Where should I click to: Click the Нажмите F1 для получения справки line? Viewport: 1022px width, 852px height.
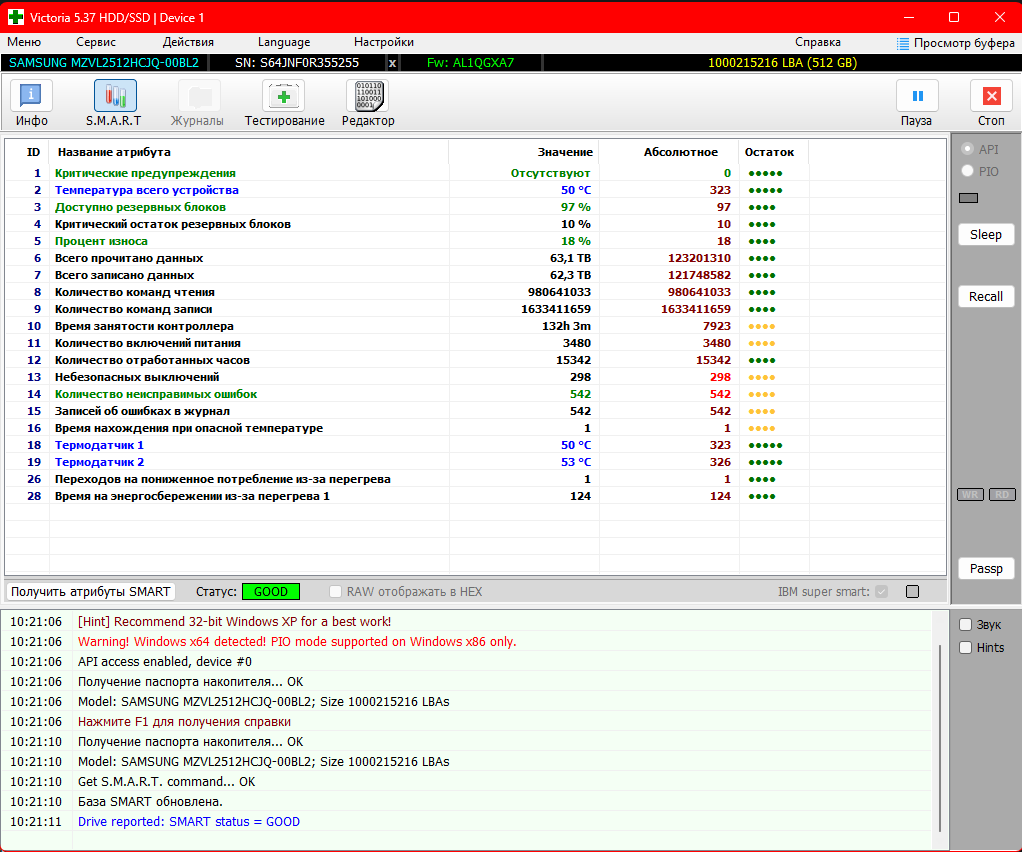(x=184, y=722)
